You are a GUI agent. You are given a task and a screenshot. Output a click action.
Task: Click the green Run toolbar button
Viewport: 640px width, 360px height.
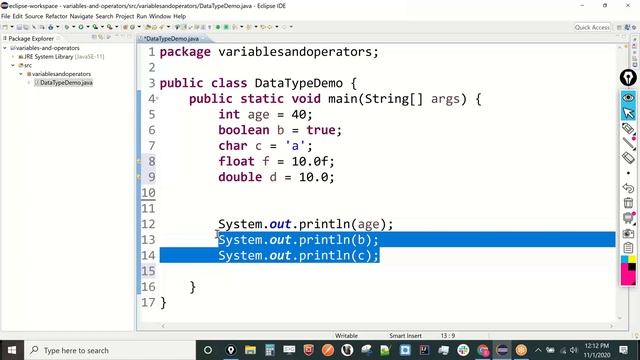point(81,27)
